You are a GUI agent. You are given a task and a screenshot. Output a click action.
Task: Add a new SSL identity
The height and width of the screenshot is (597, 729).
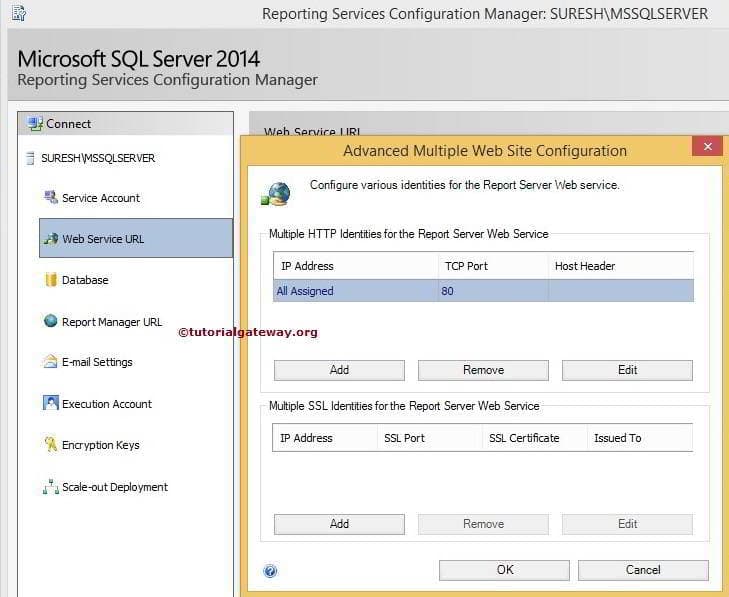point(339,524)
